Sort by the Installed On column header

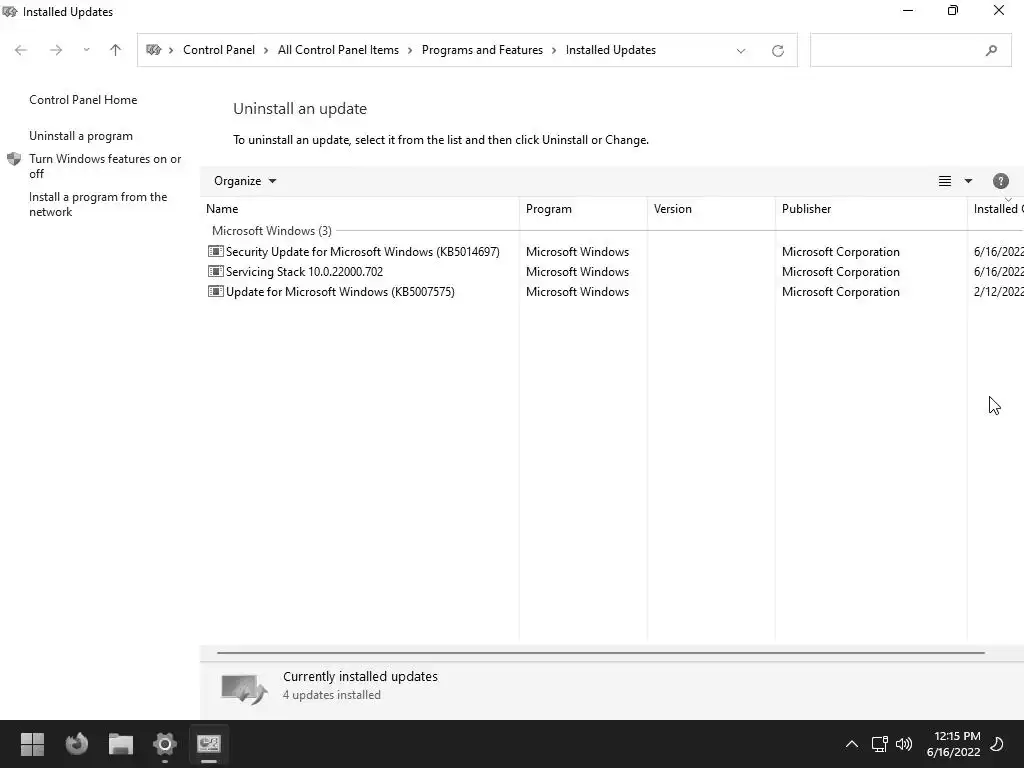point(998,209)
